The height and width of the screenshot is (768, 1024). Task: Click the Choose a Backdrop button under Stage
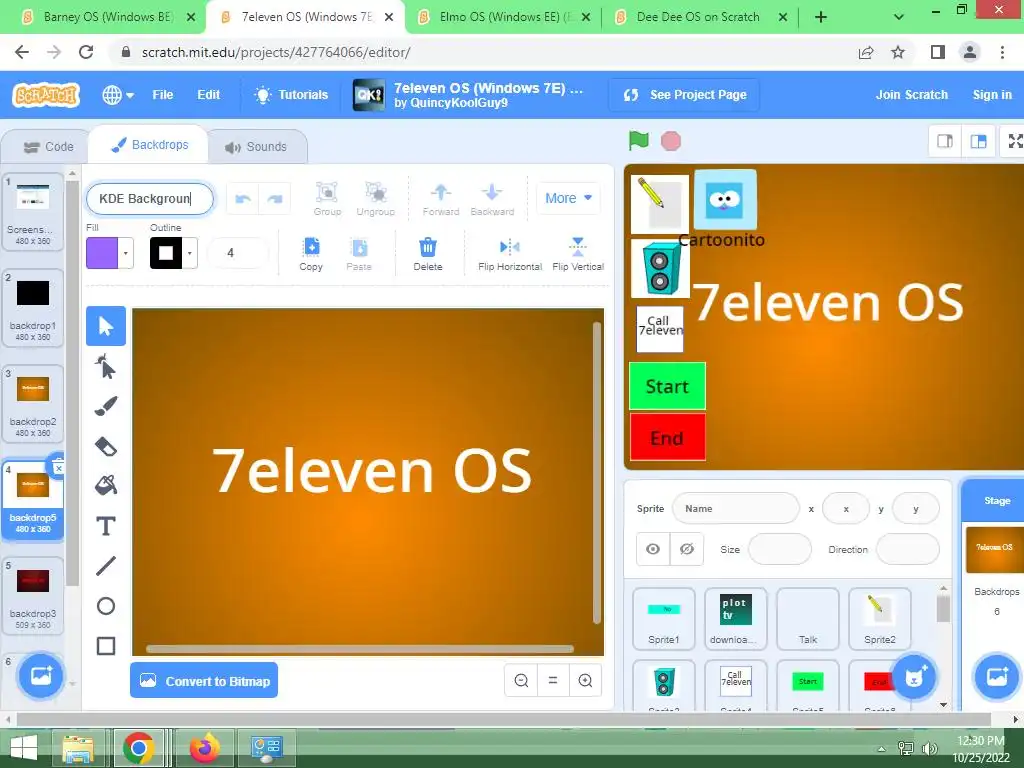997,676
